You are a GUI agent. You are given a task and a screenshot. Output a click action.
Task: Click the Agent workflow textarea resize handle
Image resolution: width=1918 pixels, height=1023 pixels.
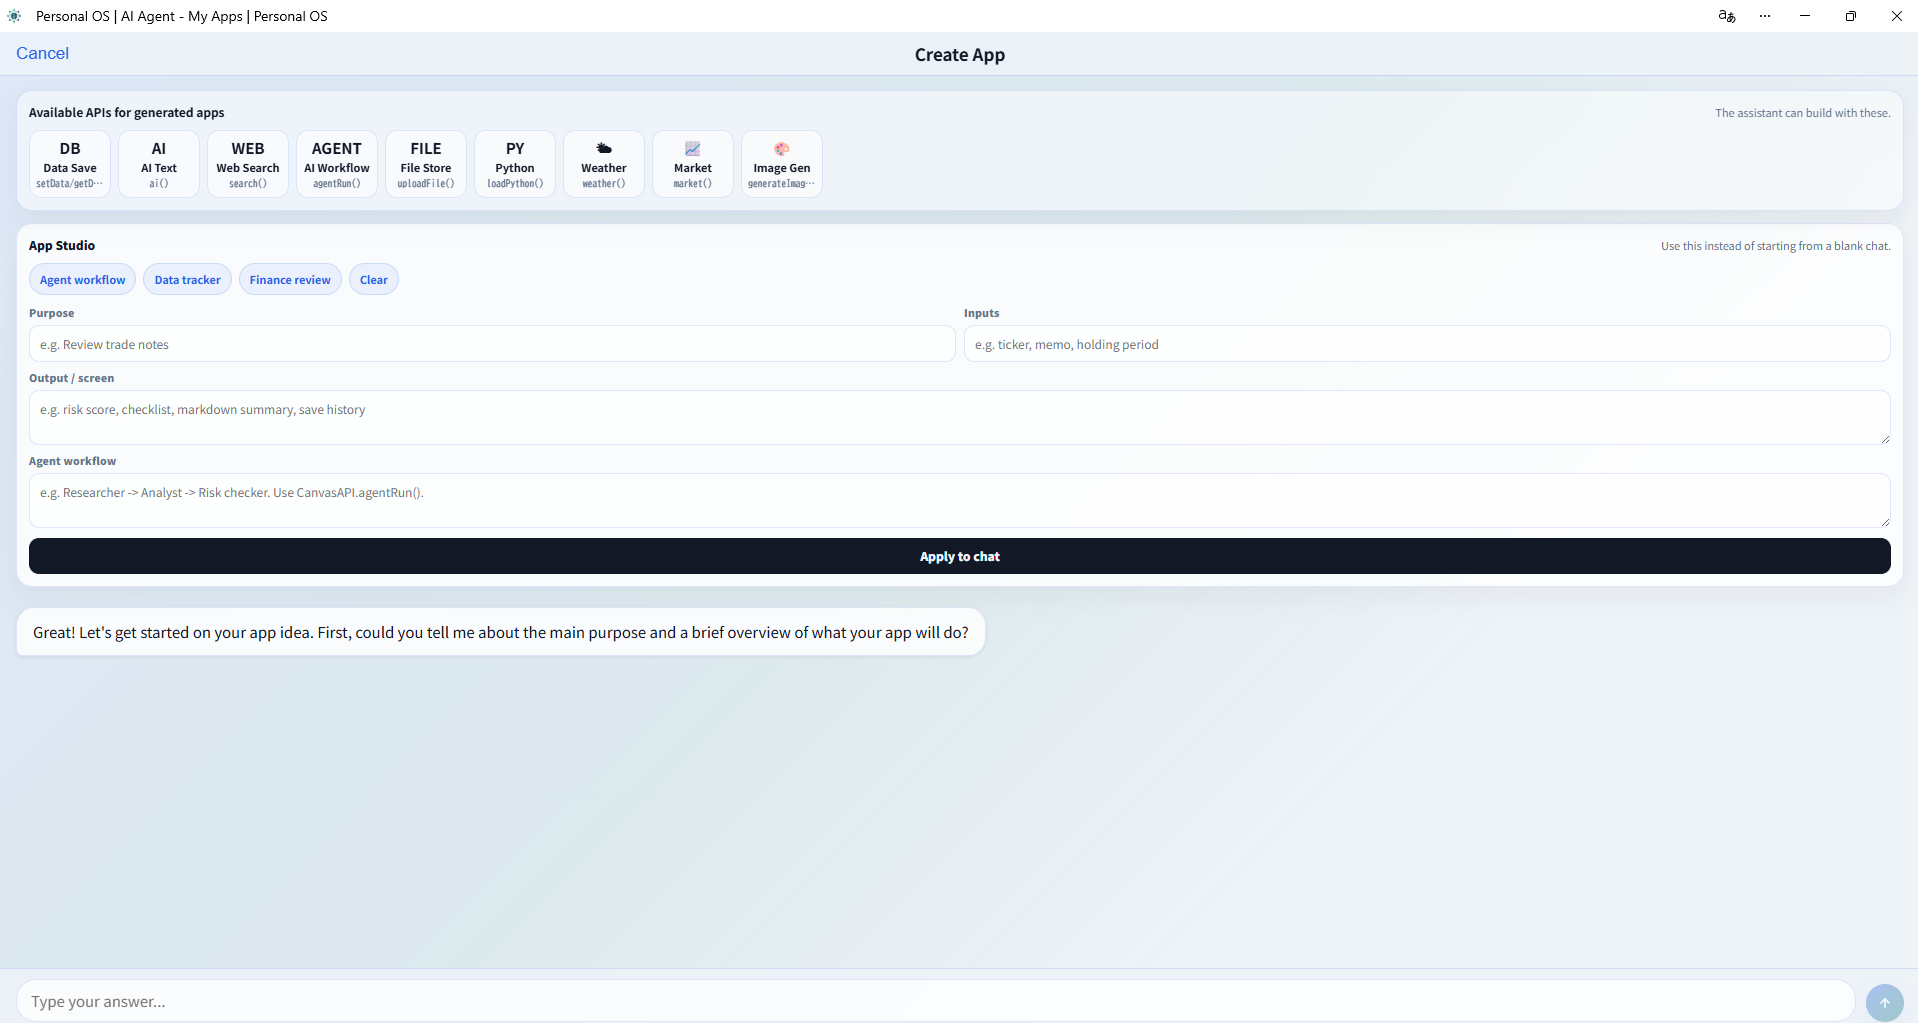click(x=1885, y=522)
